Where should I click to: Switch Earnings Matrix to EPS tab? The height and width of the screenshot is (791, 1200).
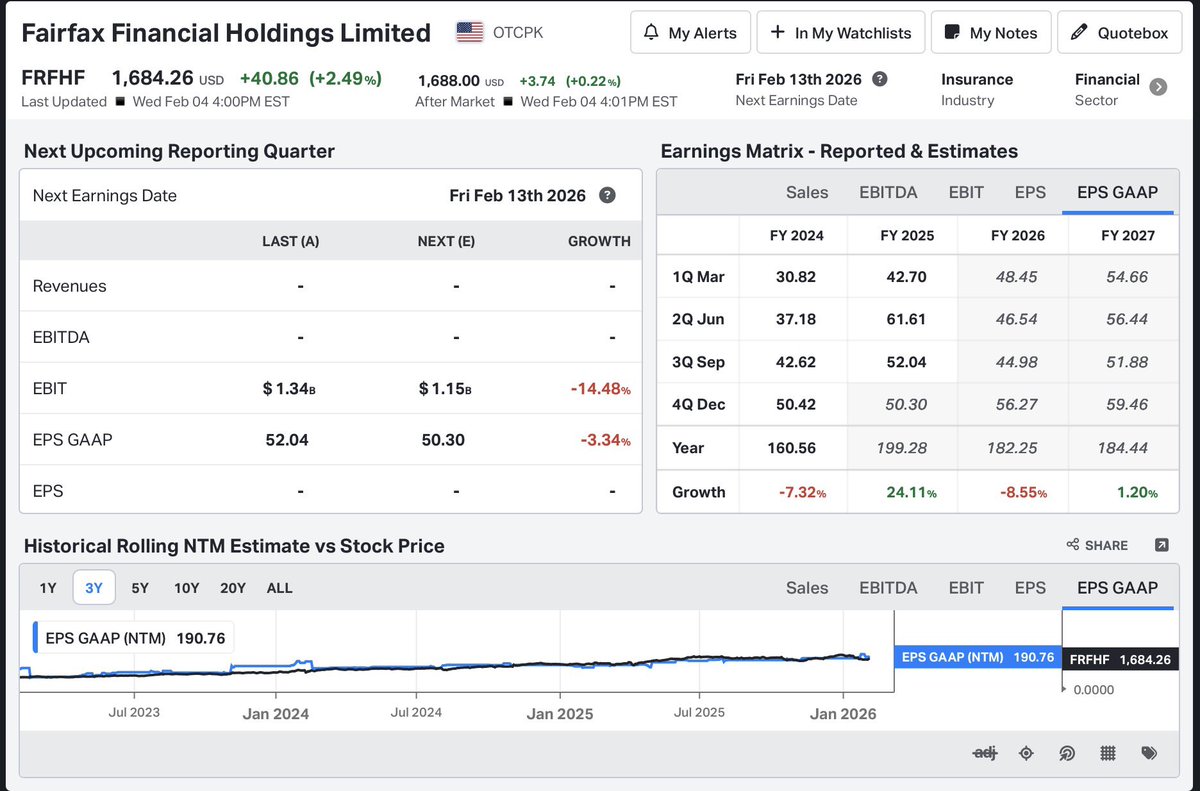tap(1030, 192)
